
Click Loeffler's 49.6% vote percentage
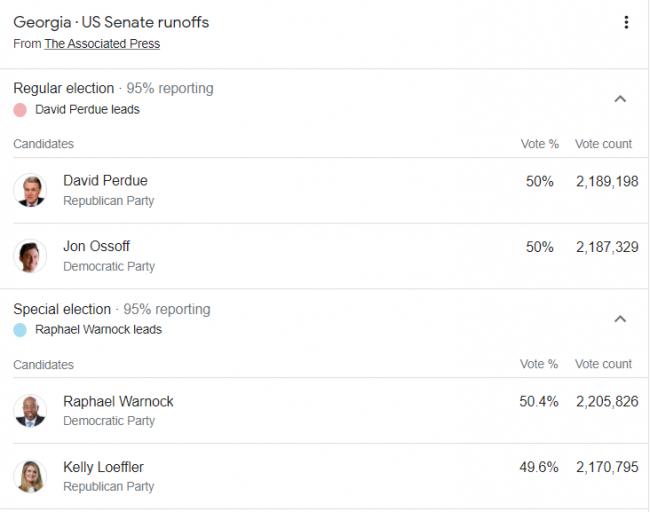538,467
